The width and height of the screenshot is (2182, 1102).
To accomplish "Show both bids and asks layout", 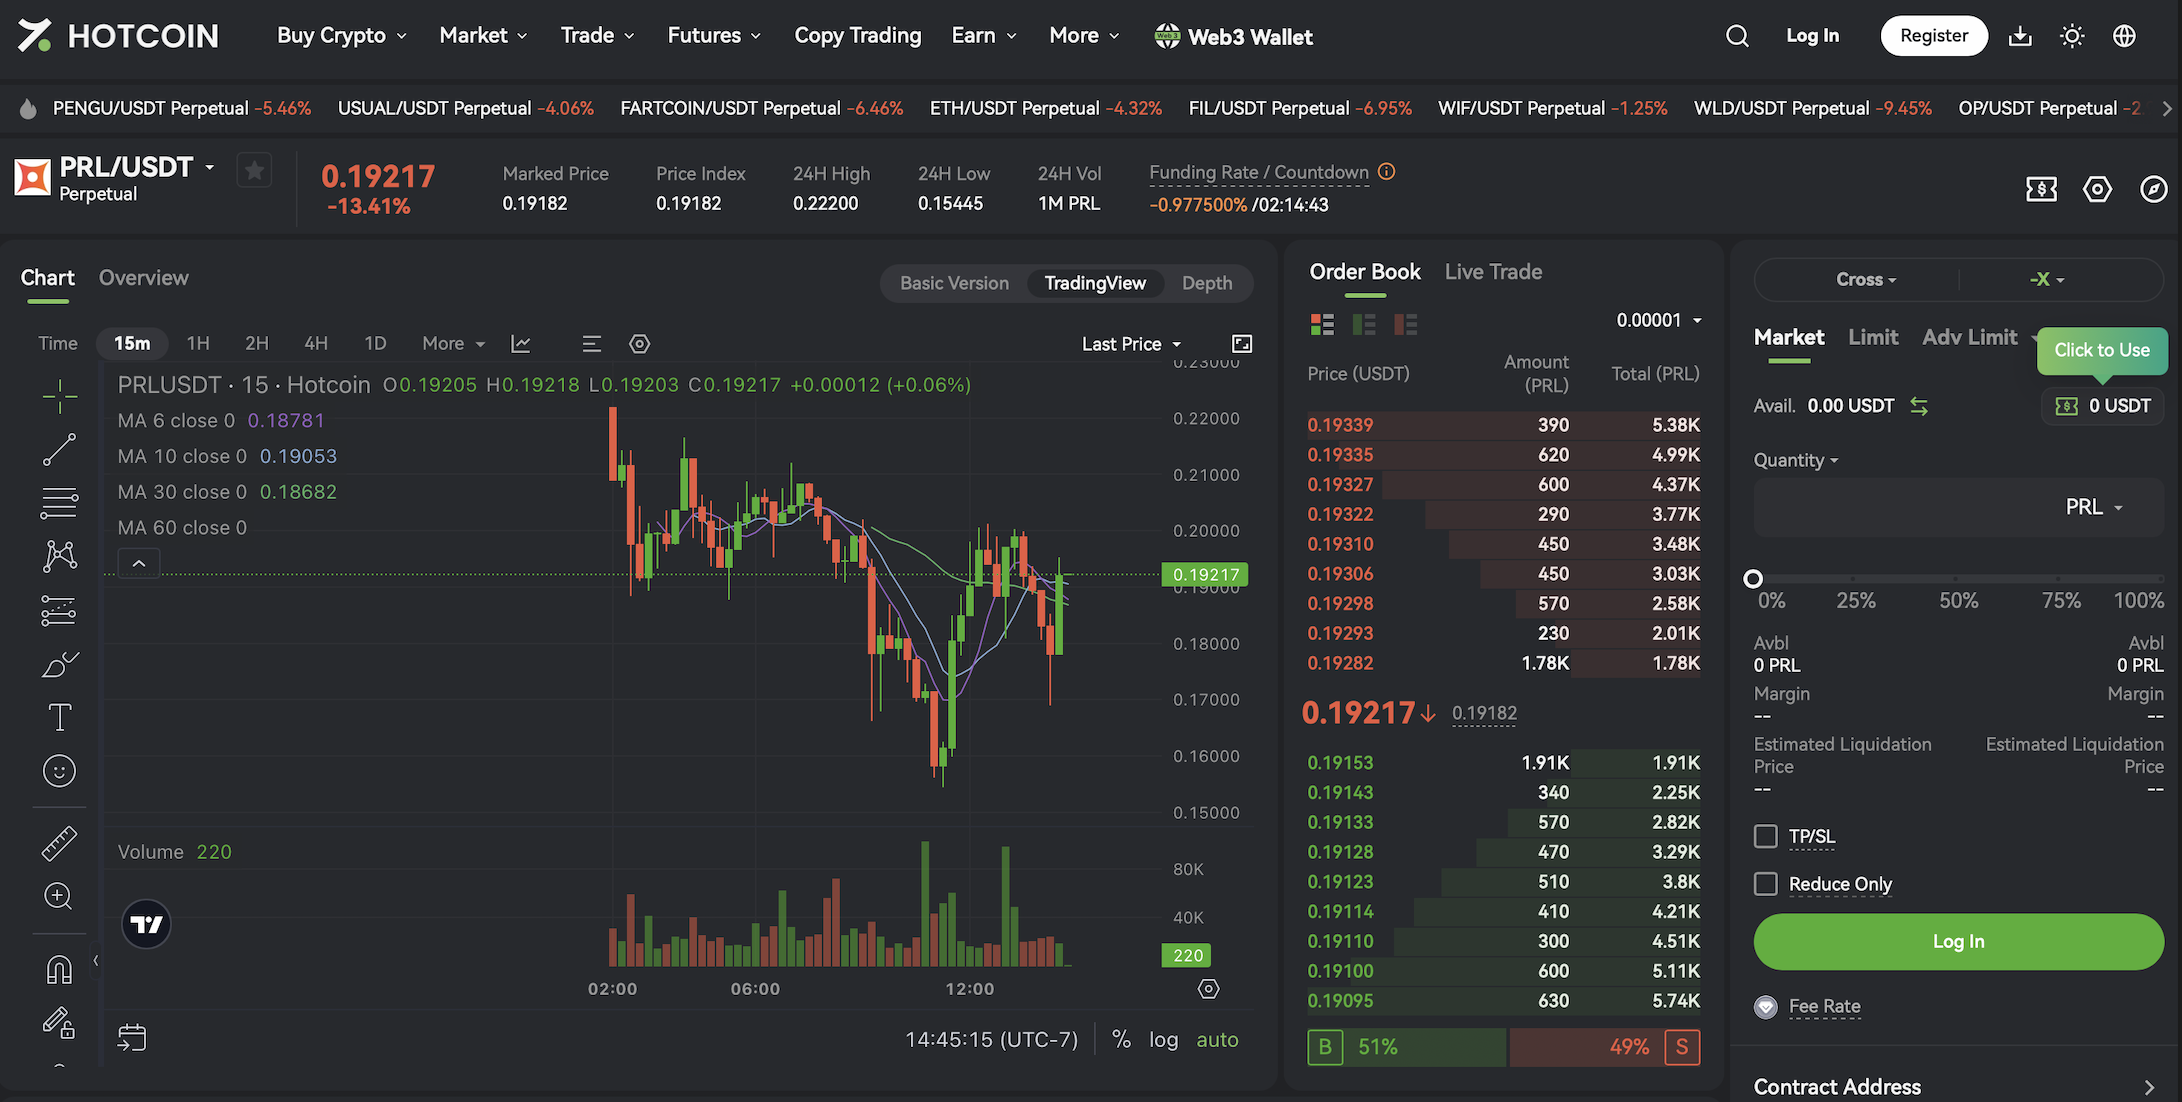I will 1322,324.
